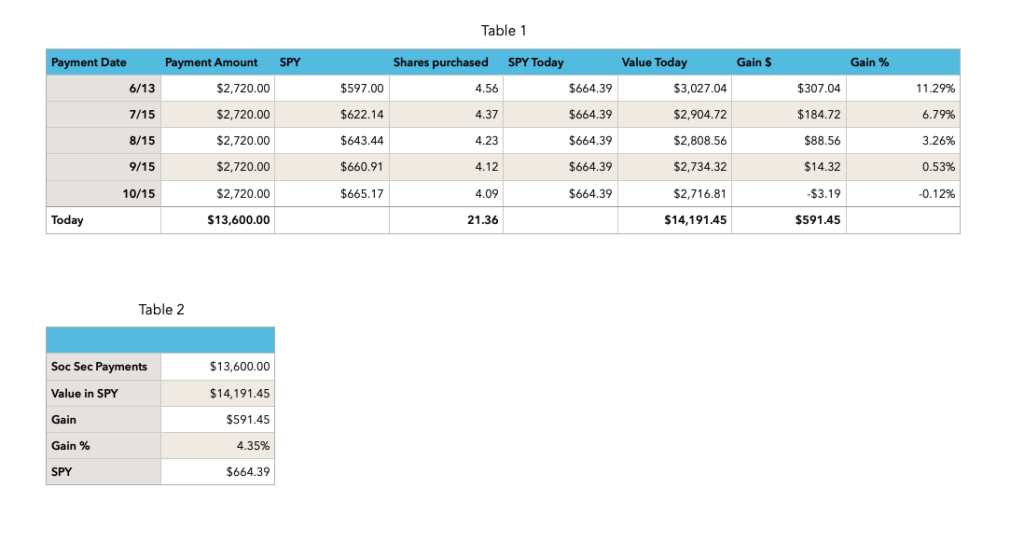Select the 11.29% gain cell
Viewport: 1024px width, 544px height.
(x=935, y=89)
